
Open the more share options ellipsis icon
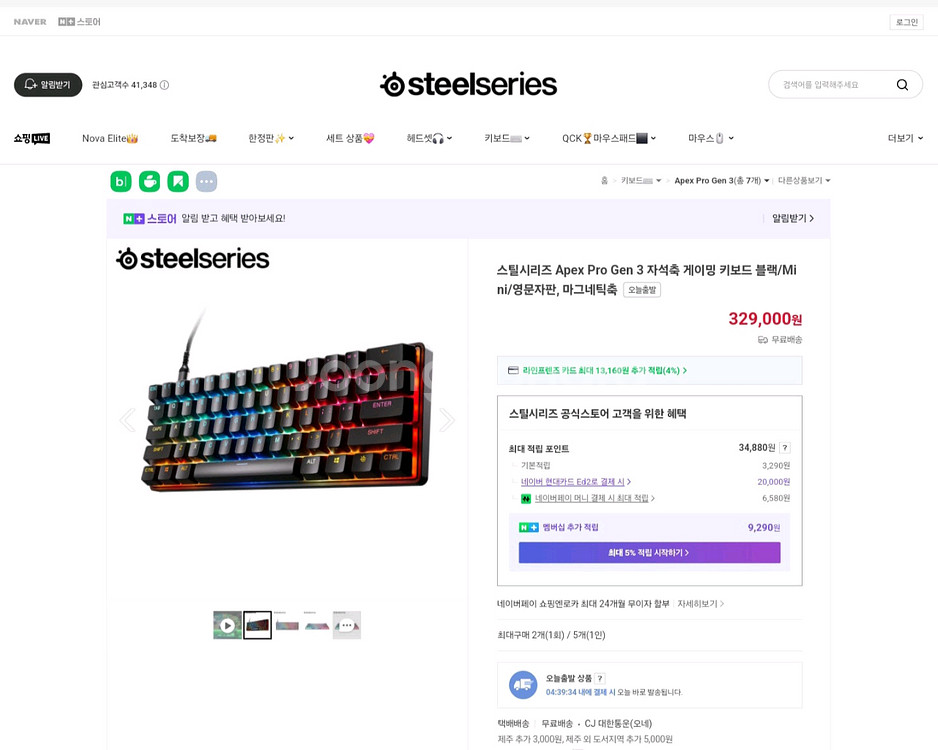[207, 181]
